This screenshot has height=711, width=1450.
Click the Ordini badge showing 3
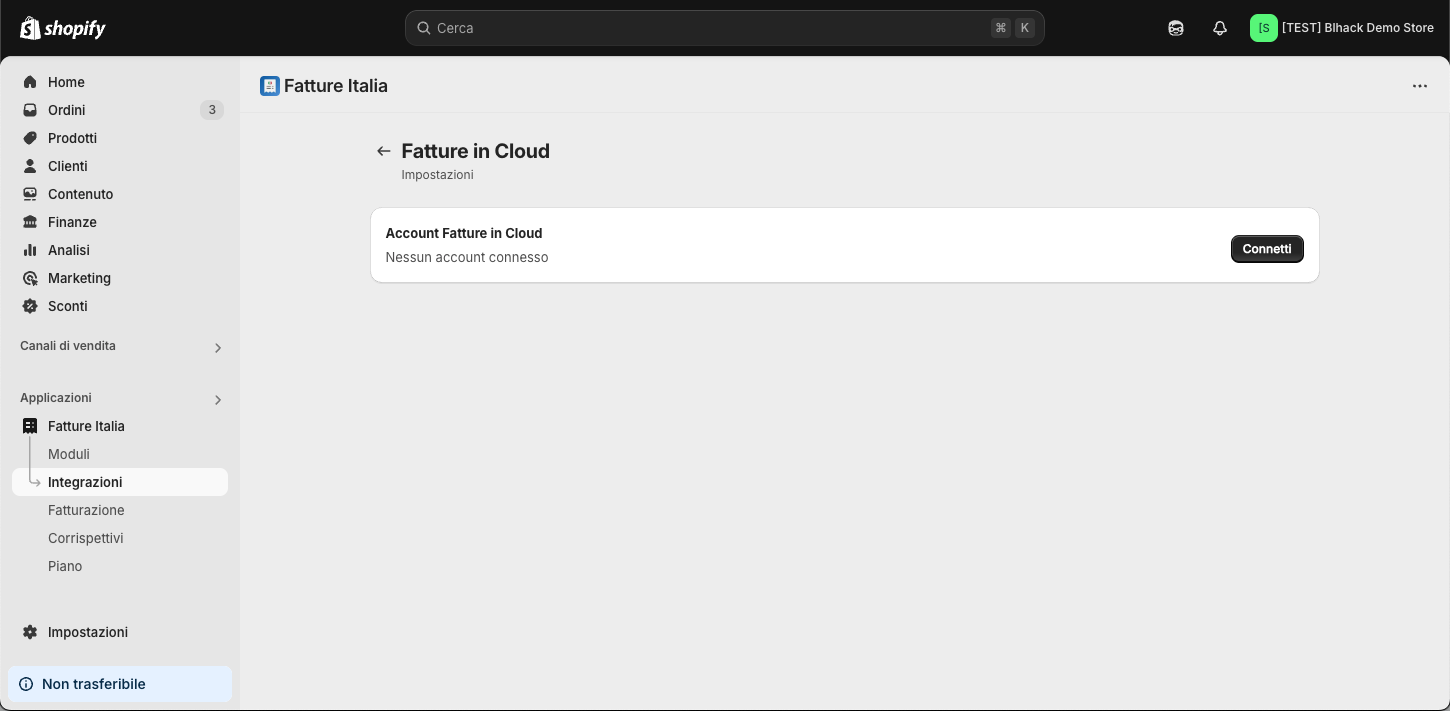[x=211, y=110]
